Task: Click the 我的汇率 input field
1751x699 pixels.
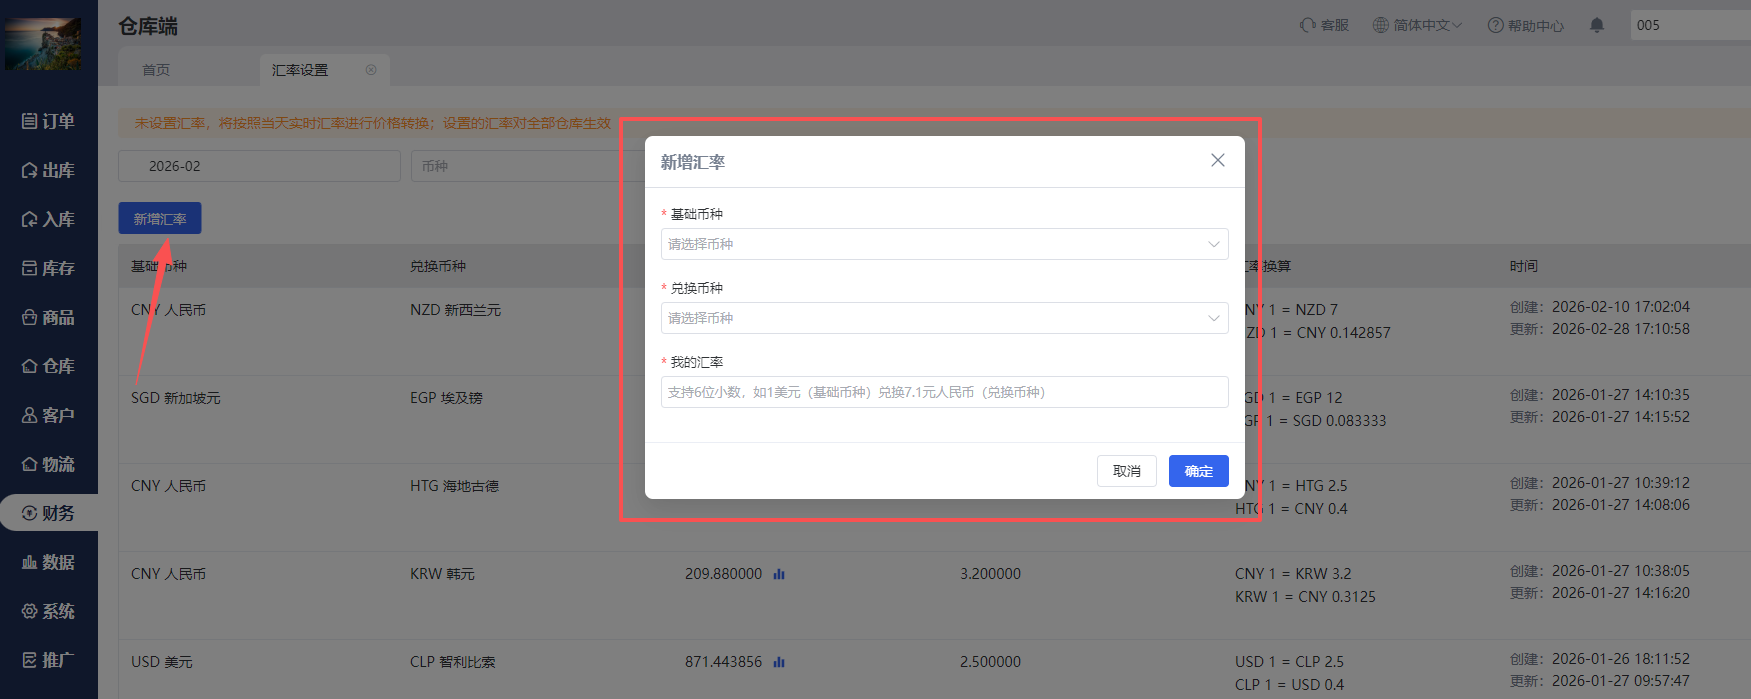Action: [x=944, y=392]
